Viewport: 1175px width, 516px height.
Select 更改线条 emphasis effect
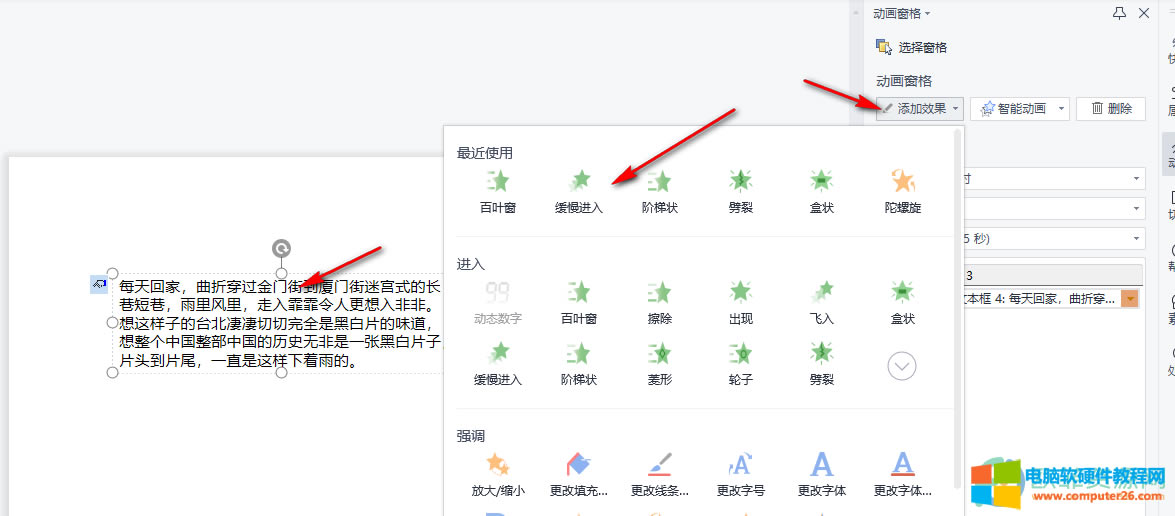point(659,473)
